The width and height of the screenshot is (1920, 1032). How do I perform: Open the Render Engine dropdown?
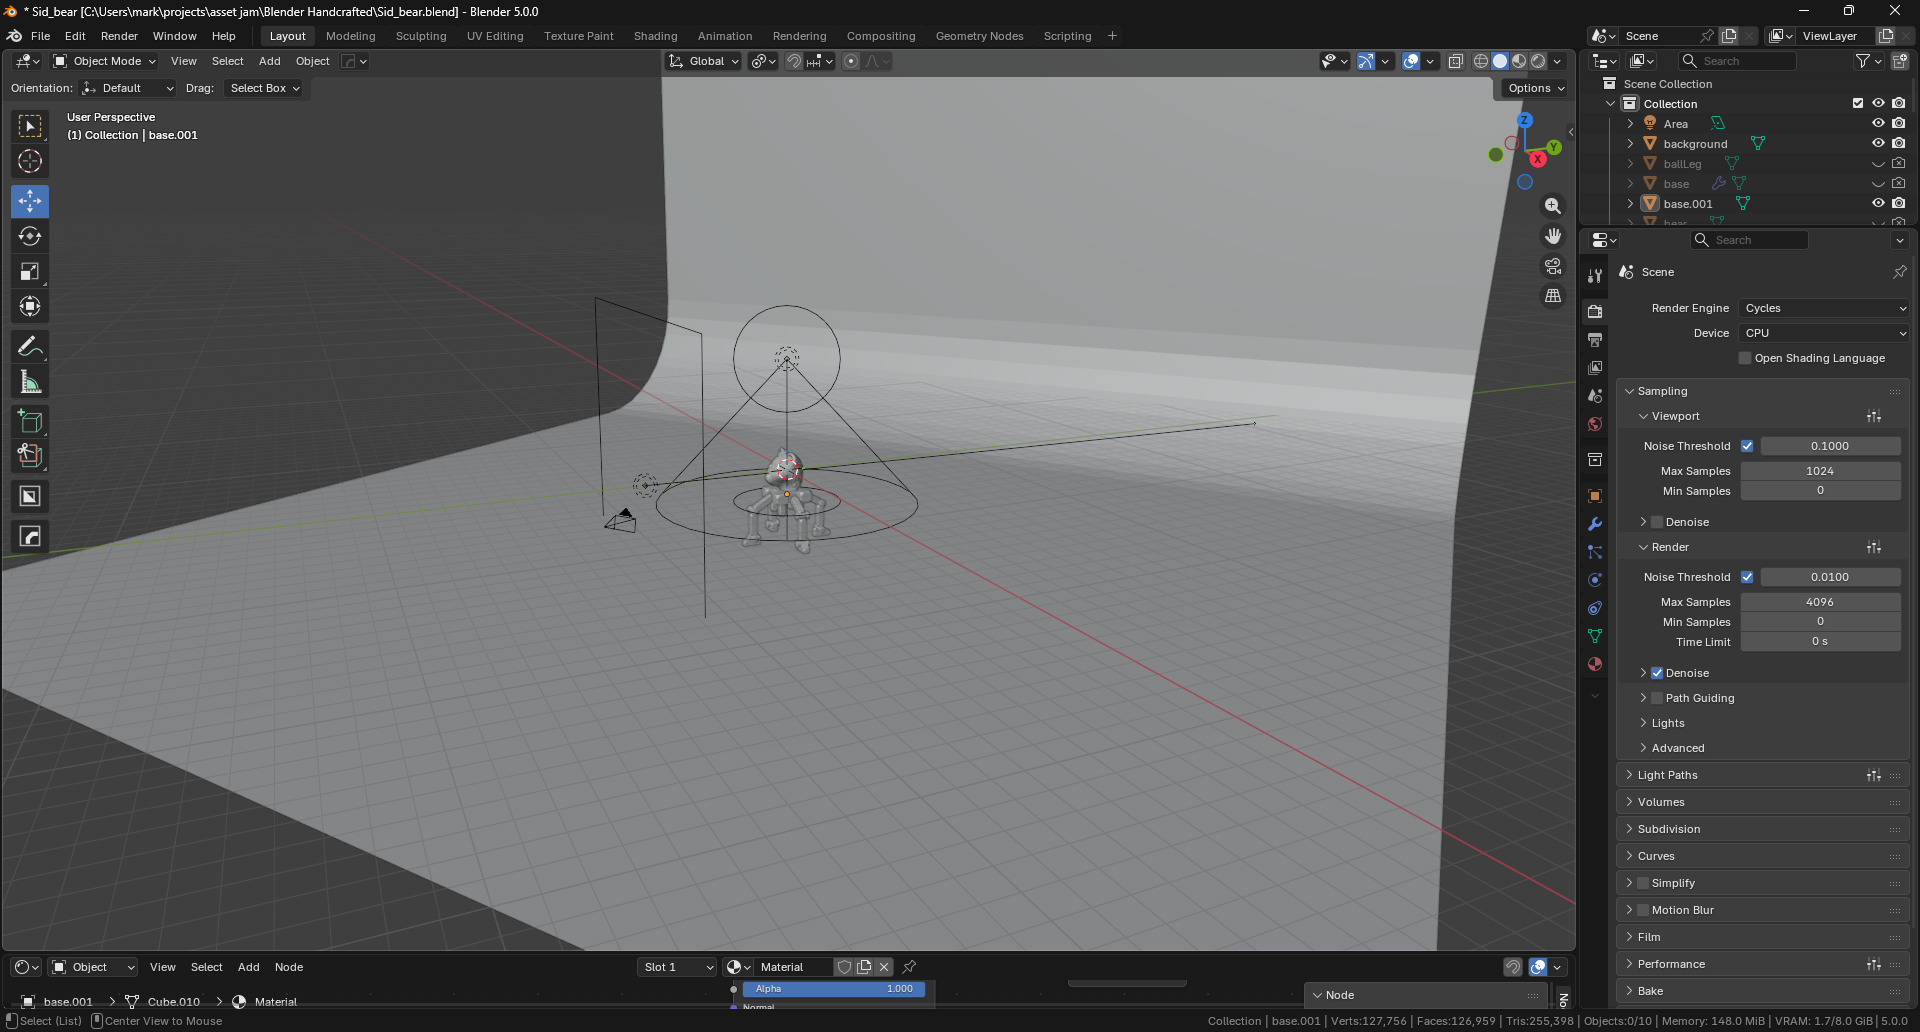(1824, 308)
